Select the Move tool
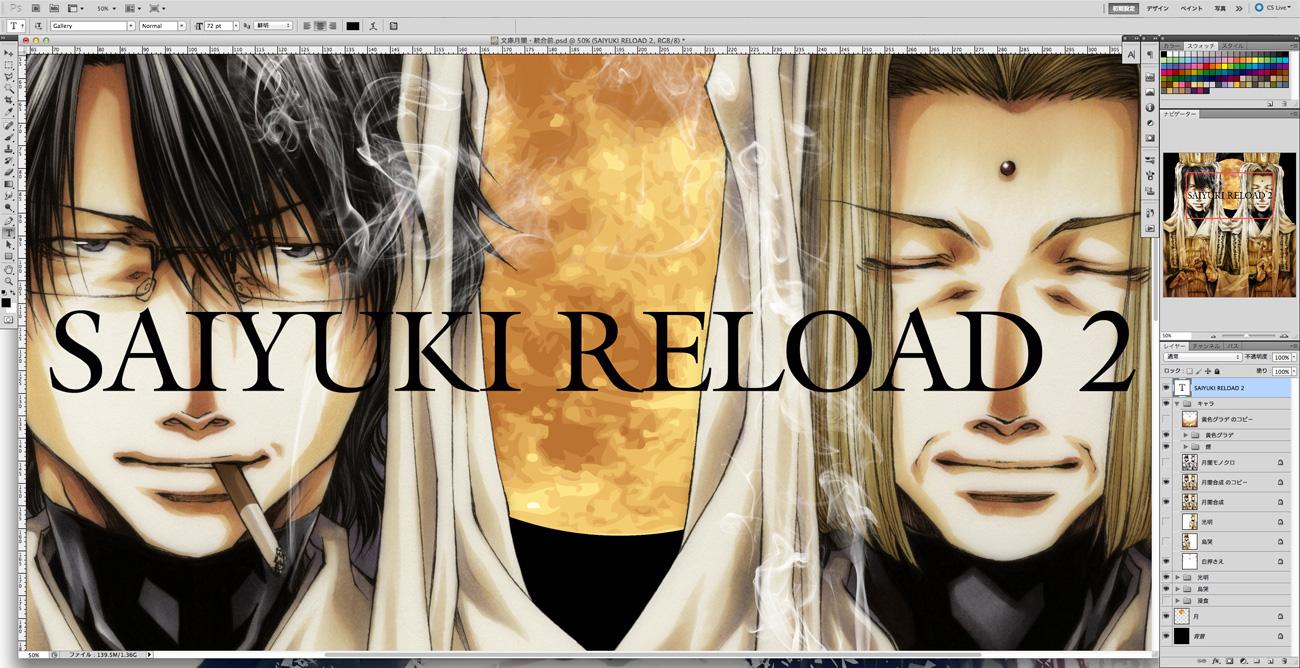Image resolution: width=1300 pixels, height=668 pixels. 8,52
